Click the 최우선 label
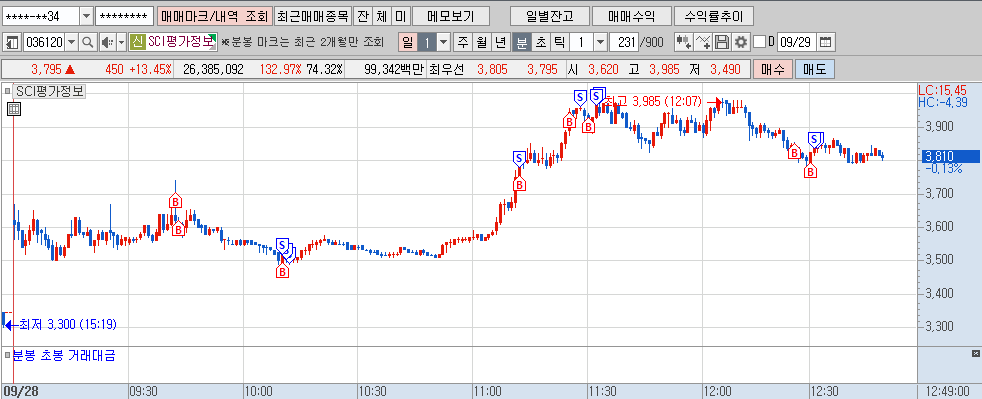Image resolution: width=982 pixels, height=399 pixels. 446,69
